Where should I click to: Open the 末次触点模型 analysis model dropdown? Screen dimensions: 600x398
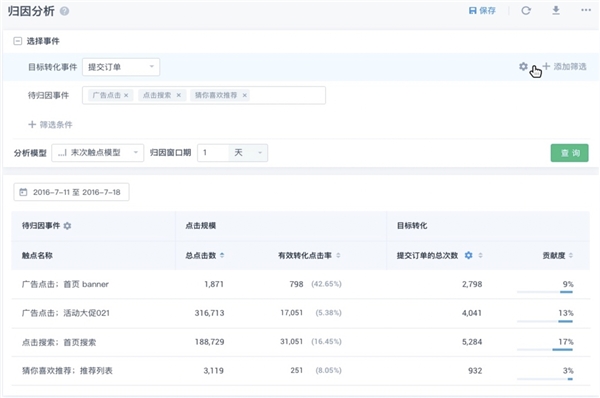coord(98,153)
